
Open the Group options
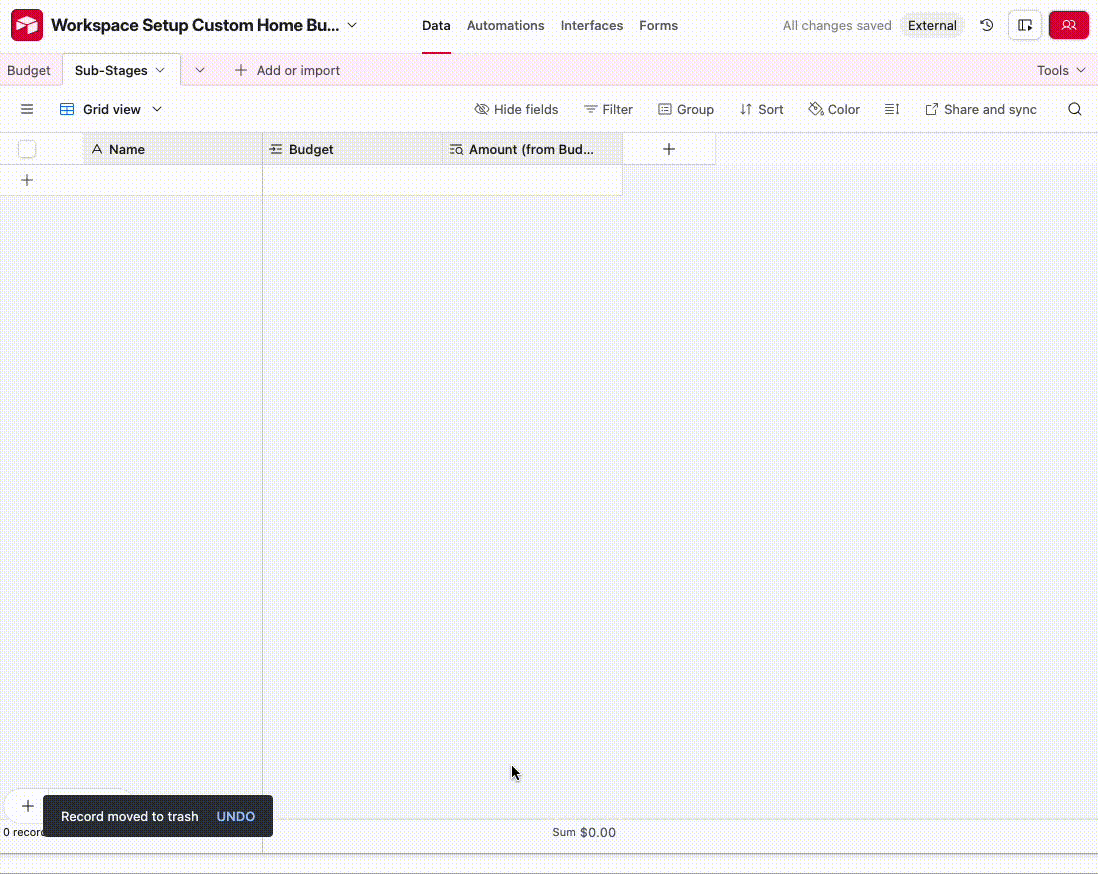(686, 109)
